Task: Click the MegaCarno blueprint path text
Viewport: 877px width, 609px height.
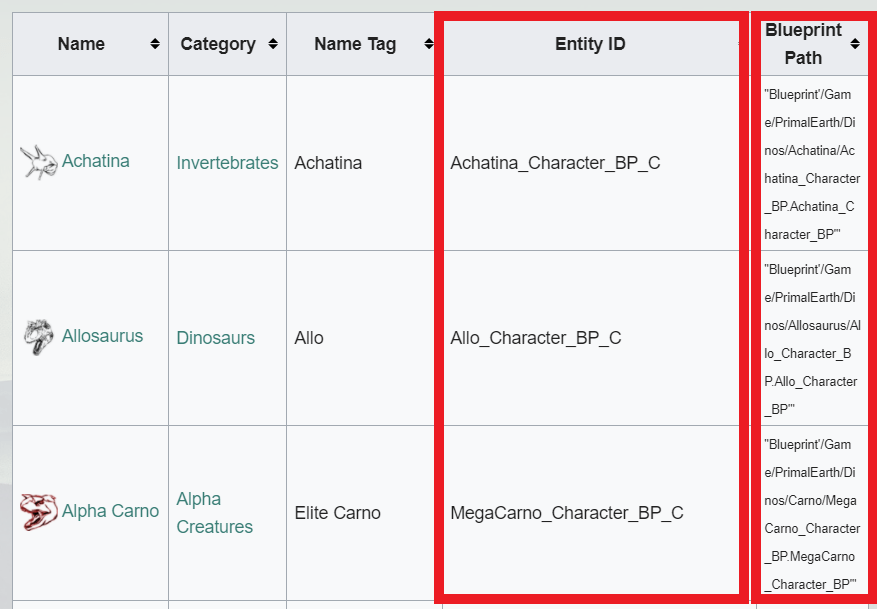Action: pyautogui.click(x=811, y=513)
